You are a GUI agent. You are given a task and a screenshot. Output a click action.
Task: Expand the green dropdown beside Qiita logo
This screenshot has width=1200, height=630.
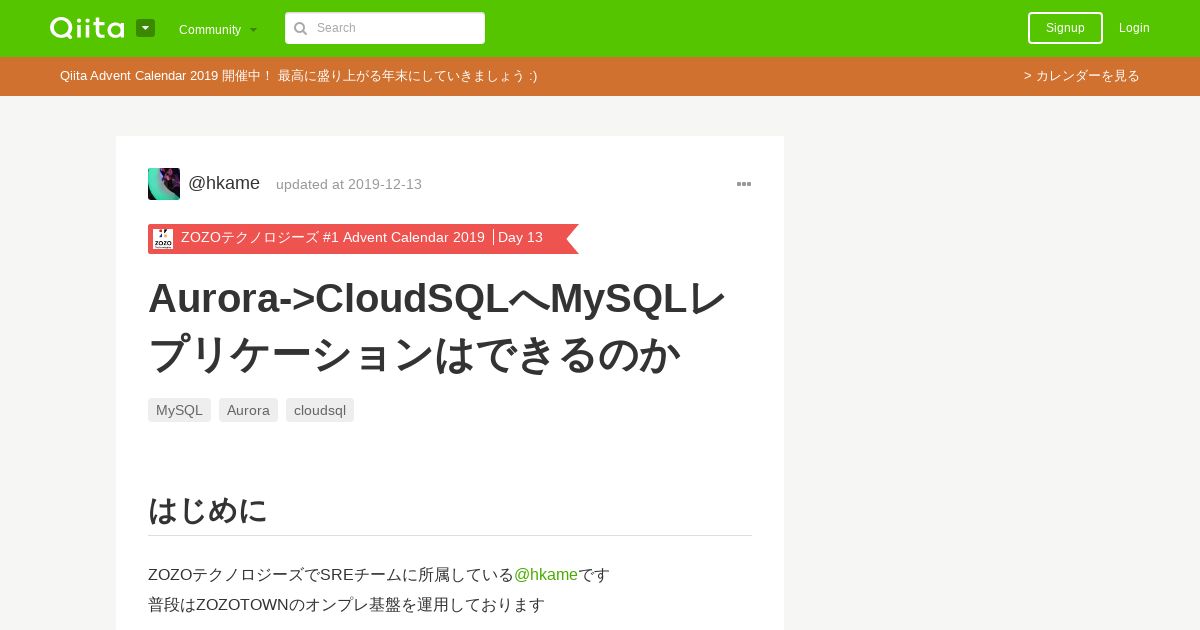coord(145,28)
